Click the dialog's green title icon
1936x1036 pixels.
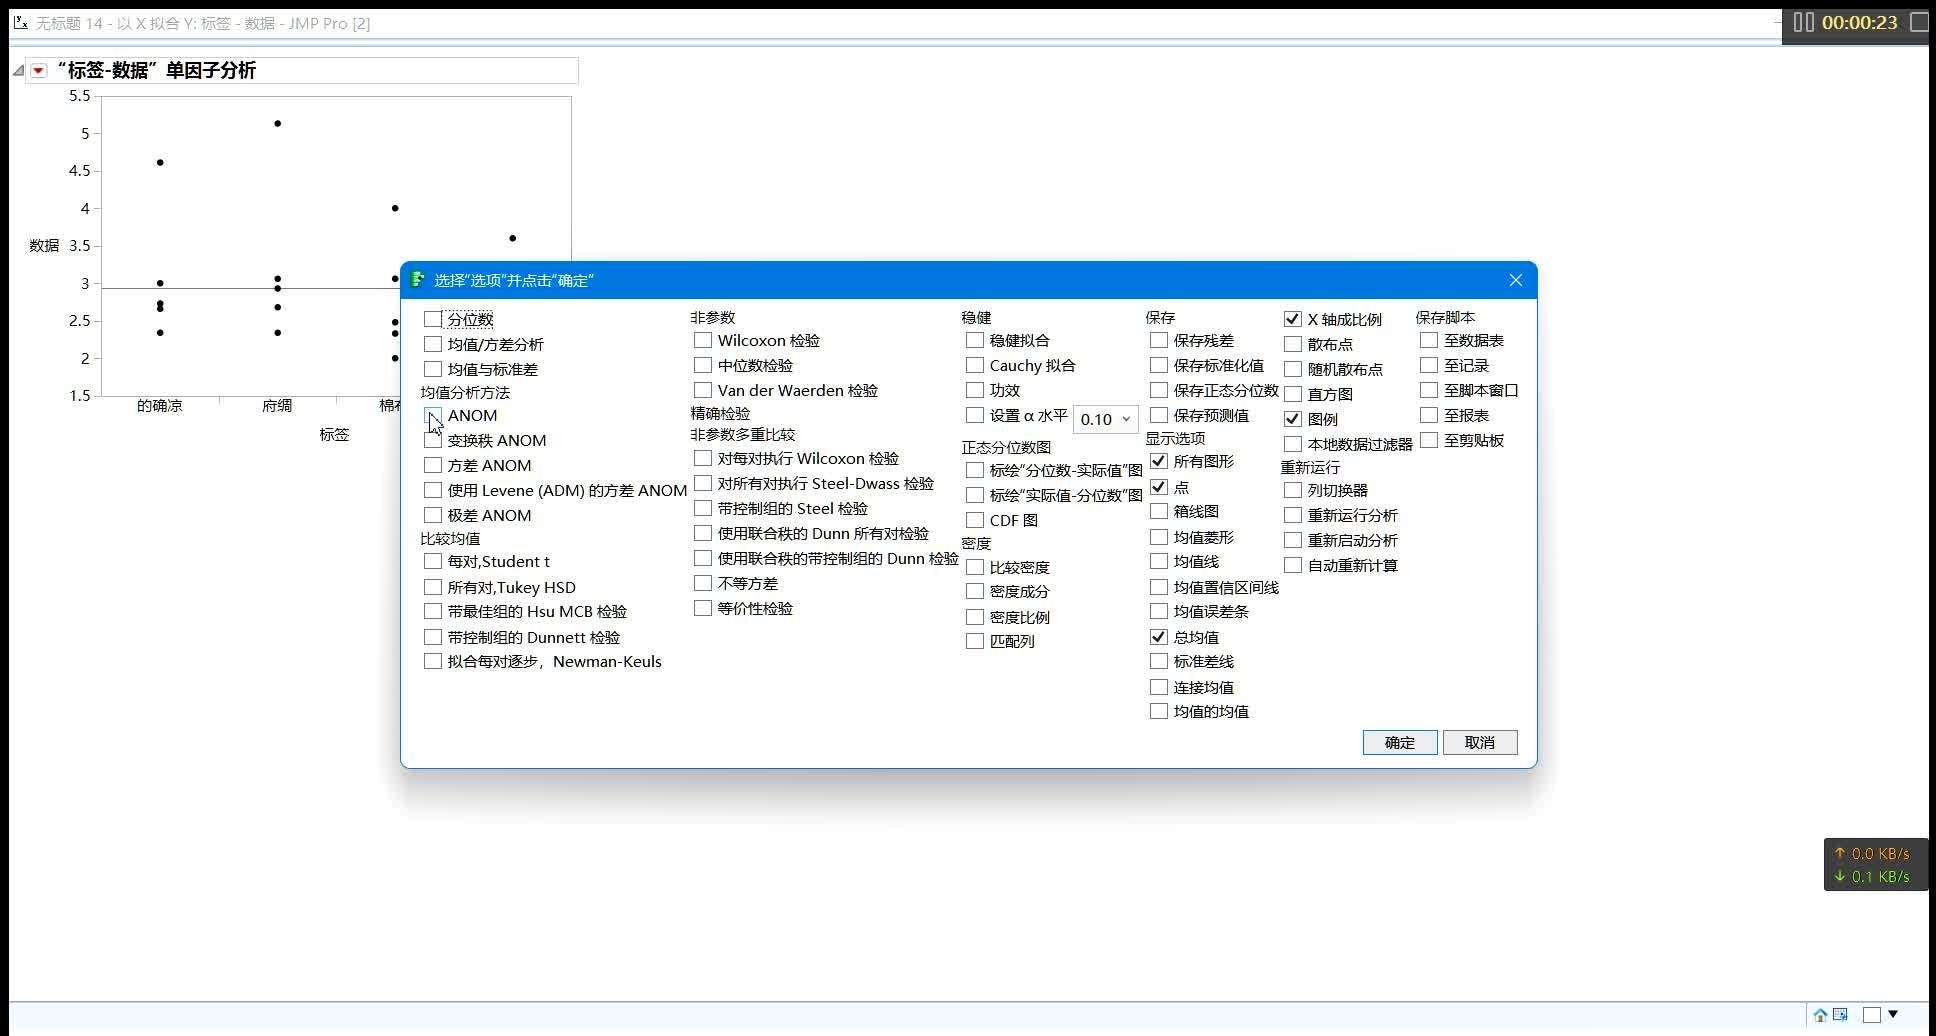pos(418,280)
